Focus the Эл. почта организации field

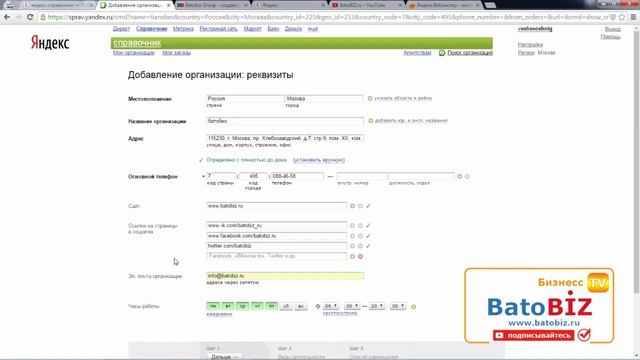click(x=285, y=276)
